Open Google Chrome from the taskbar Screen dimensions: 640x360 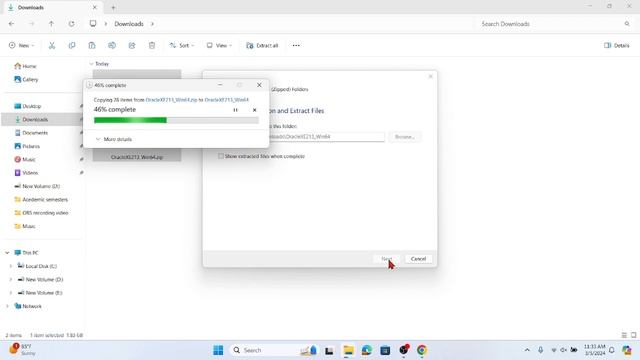coord(422,350)
